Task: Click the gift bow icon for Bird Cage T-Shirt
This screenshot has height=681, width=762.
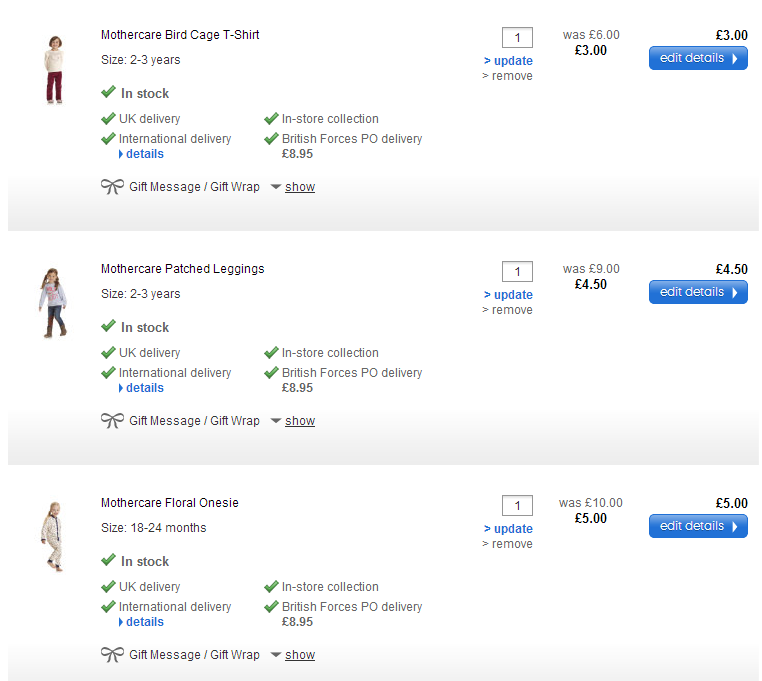Action: [x=112, y=187]
